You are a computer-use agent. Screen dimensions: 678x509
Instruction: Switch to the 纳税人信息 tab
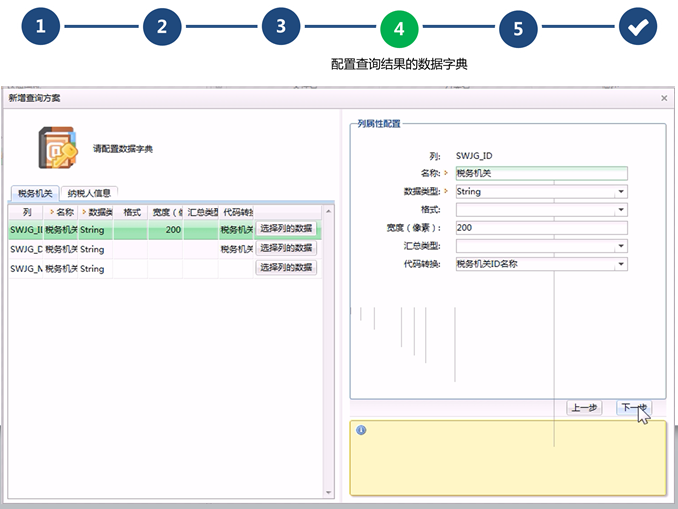click(x=89, y=193)
